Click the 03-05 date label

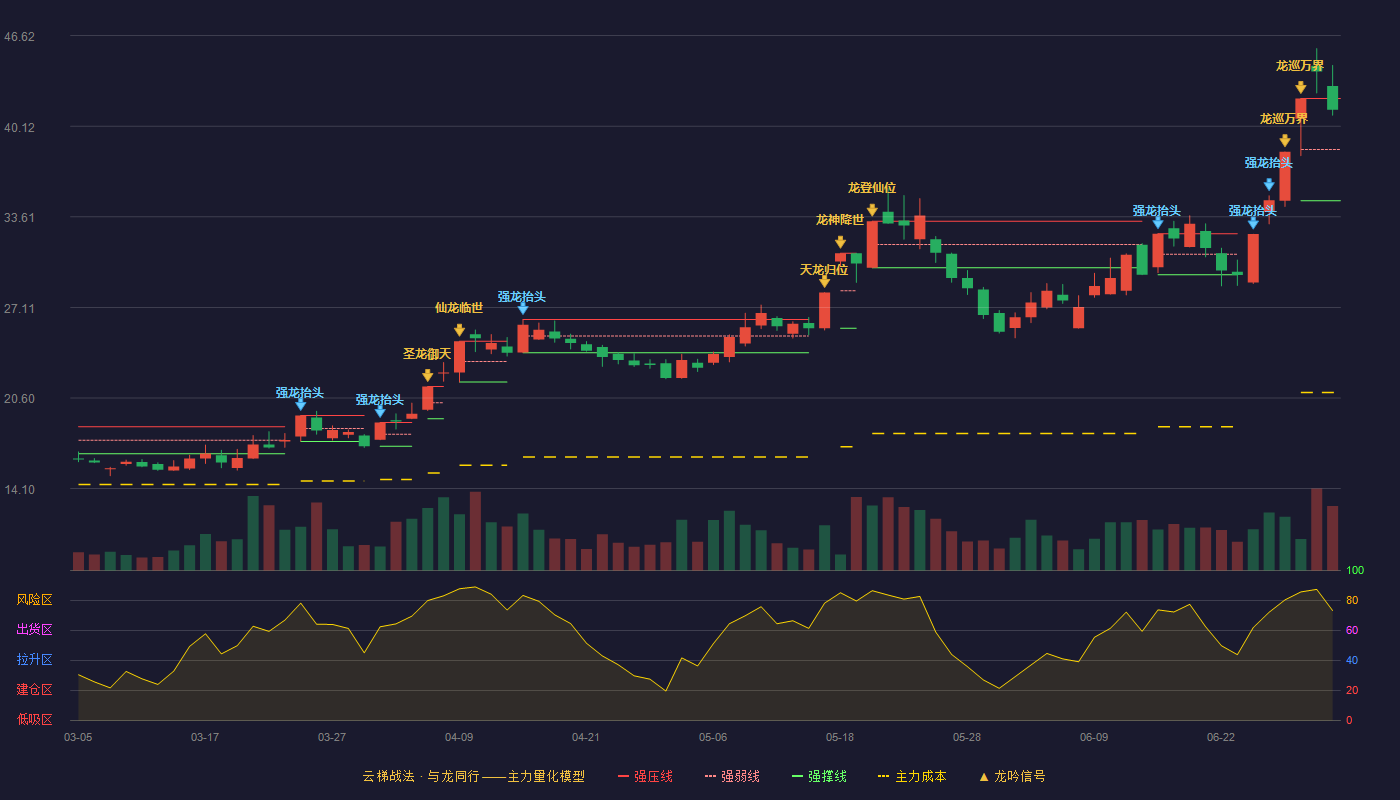pos(78,737)
